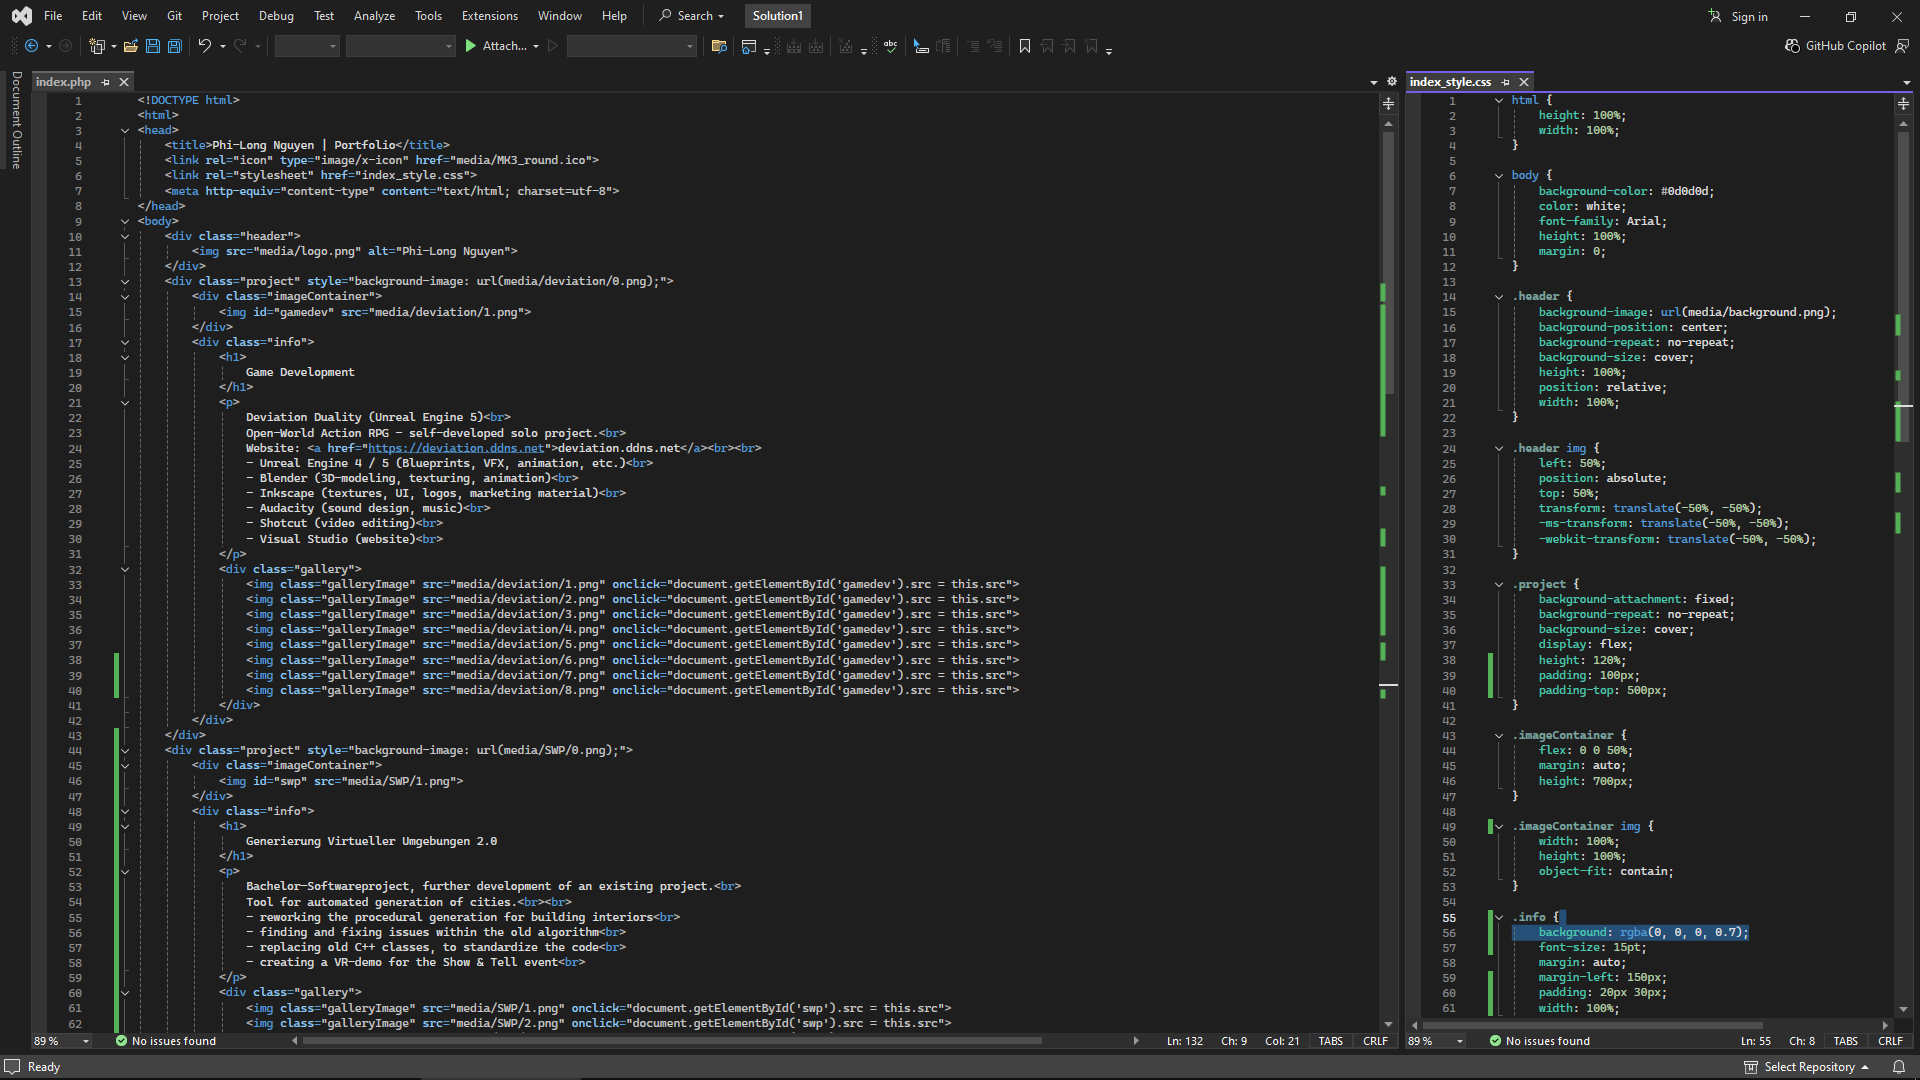The image size is (1920, 1080).
Task: Collapse the .project CSS rule block
Action: click(1499, 585)
